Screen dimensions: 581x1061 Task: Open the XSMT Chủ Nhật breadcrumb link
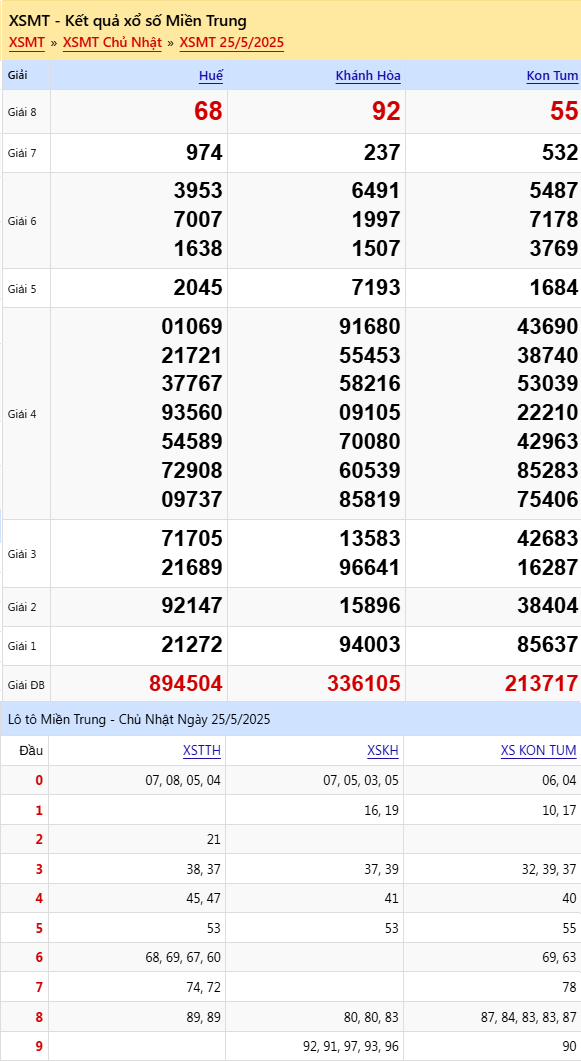pyautogui.click(x=112, y=43)
